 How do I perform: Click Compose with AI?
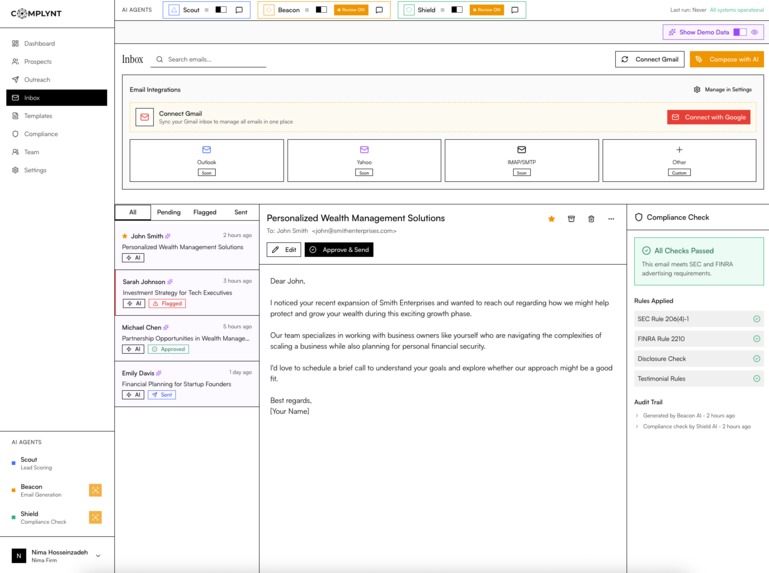727,59
